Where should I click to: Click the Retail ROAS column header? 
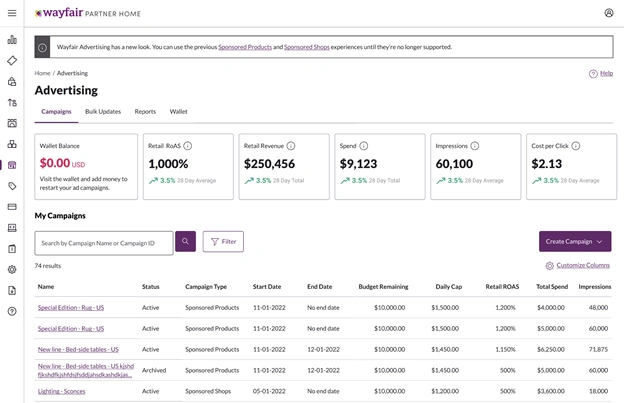click(x=502, y=287)
